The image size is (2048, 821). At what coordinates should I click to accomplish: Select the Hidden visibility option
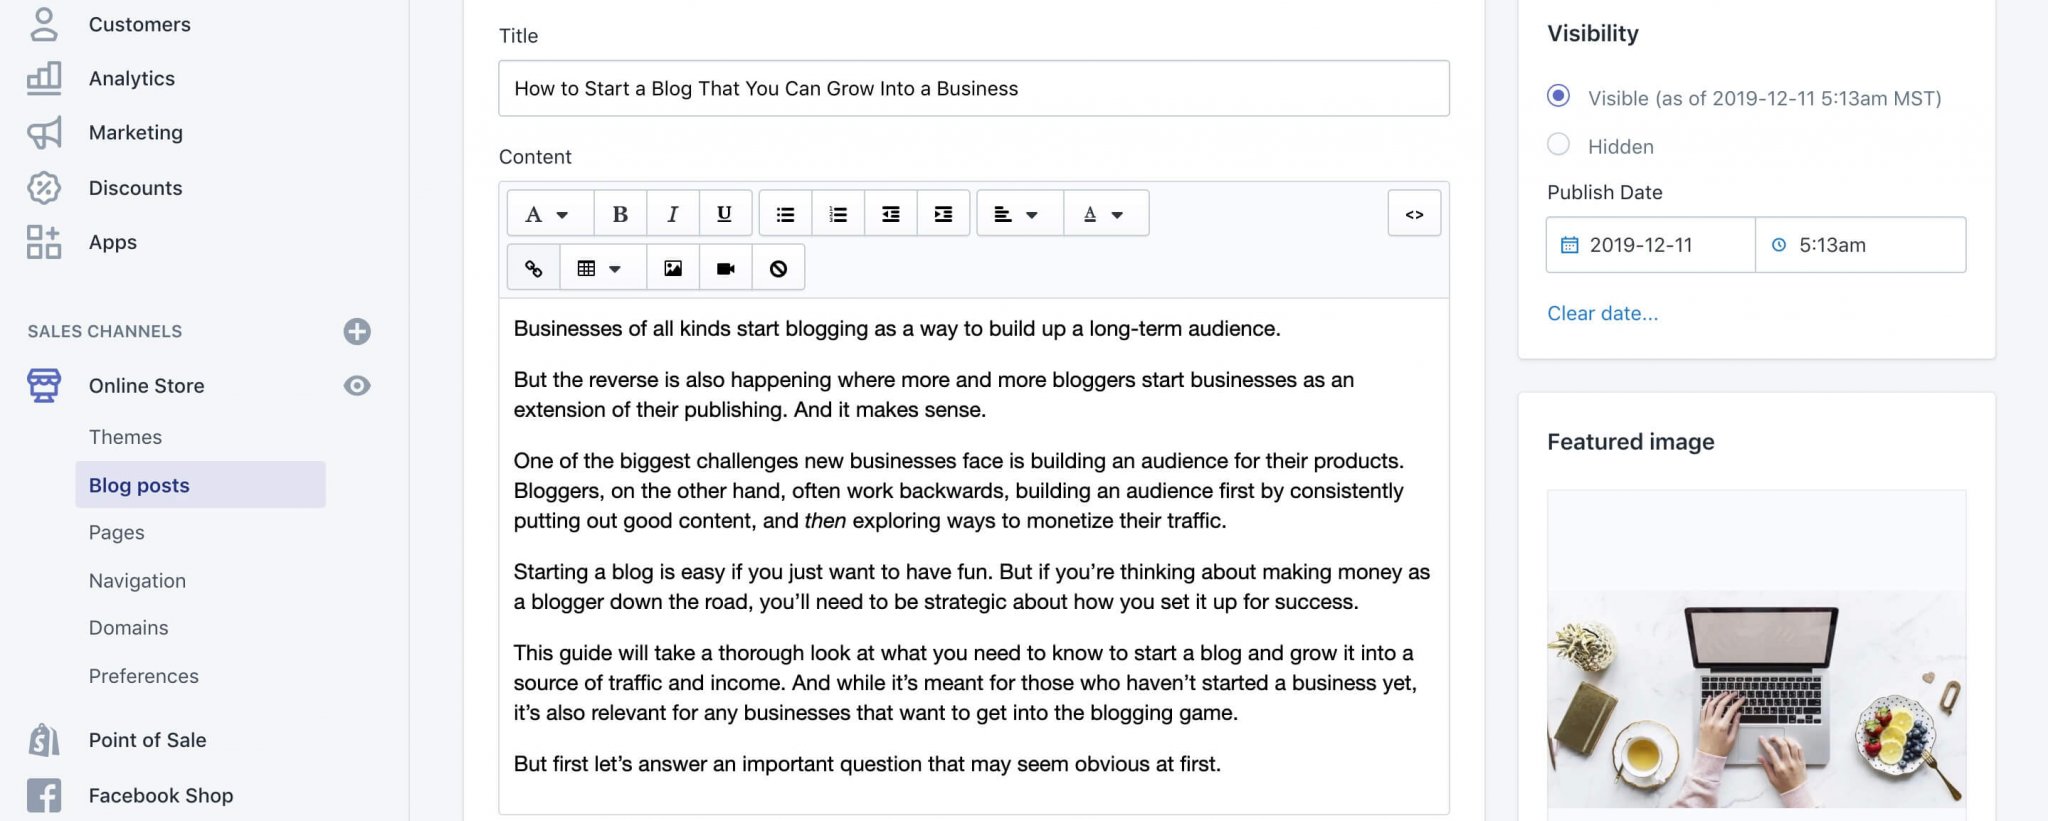[x=1558, y=144]
